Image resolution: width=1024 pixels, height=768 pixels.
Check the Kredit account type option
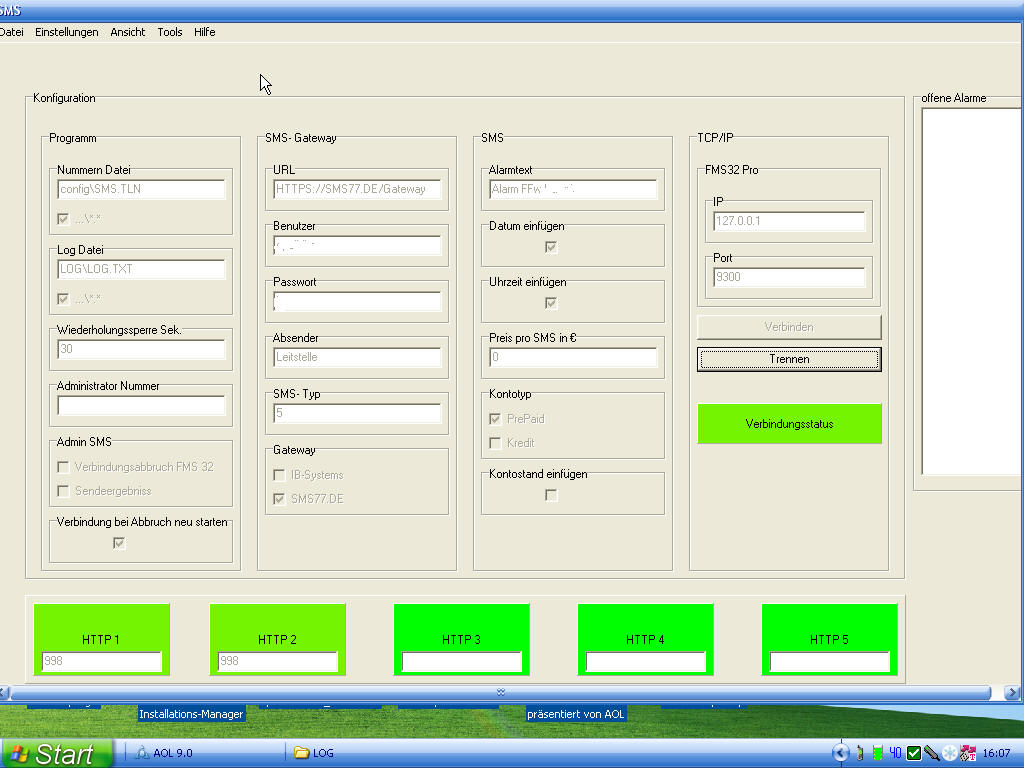(x=495, y=442)
